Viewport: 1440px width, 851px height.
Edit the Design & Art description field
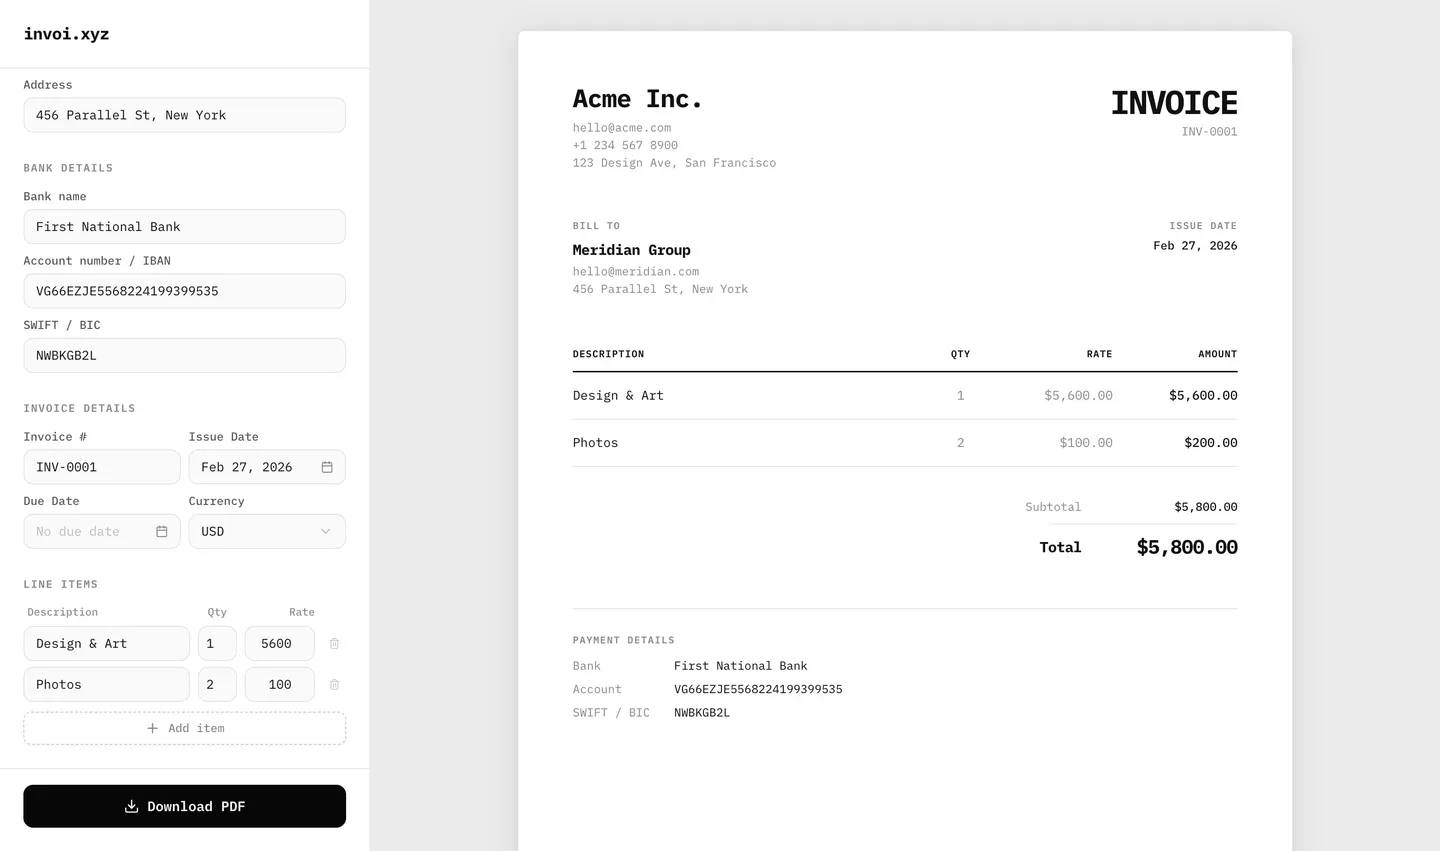tap(106, 644)
